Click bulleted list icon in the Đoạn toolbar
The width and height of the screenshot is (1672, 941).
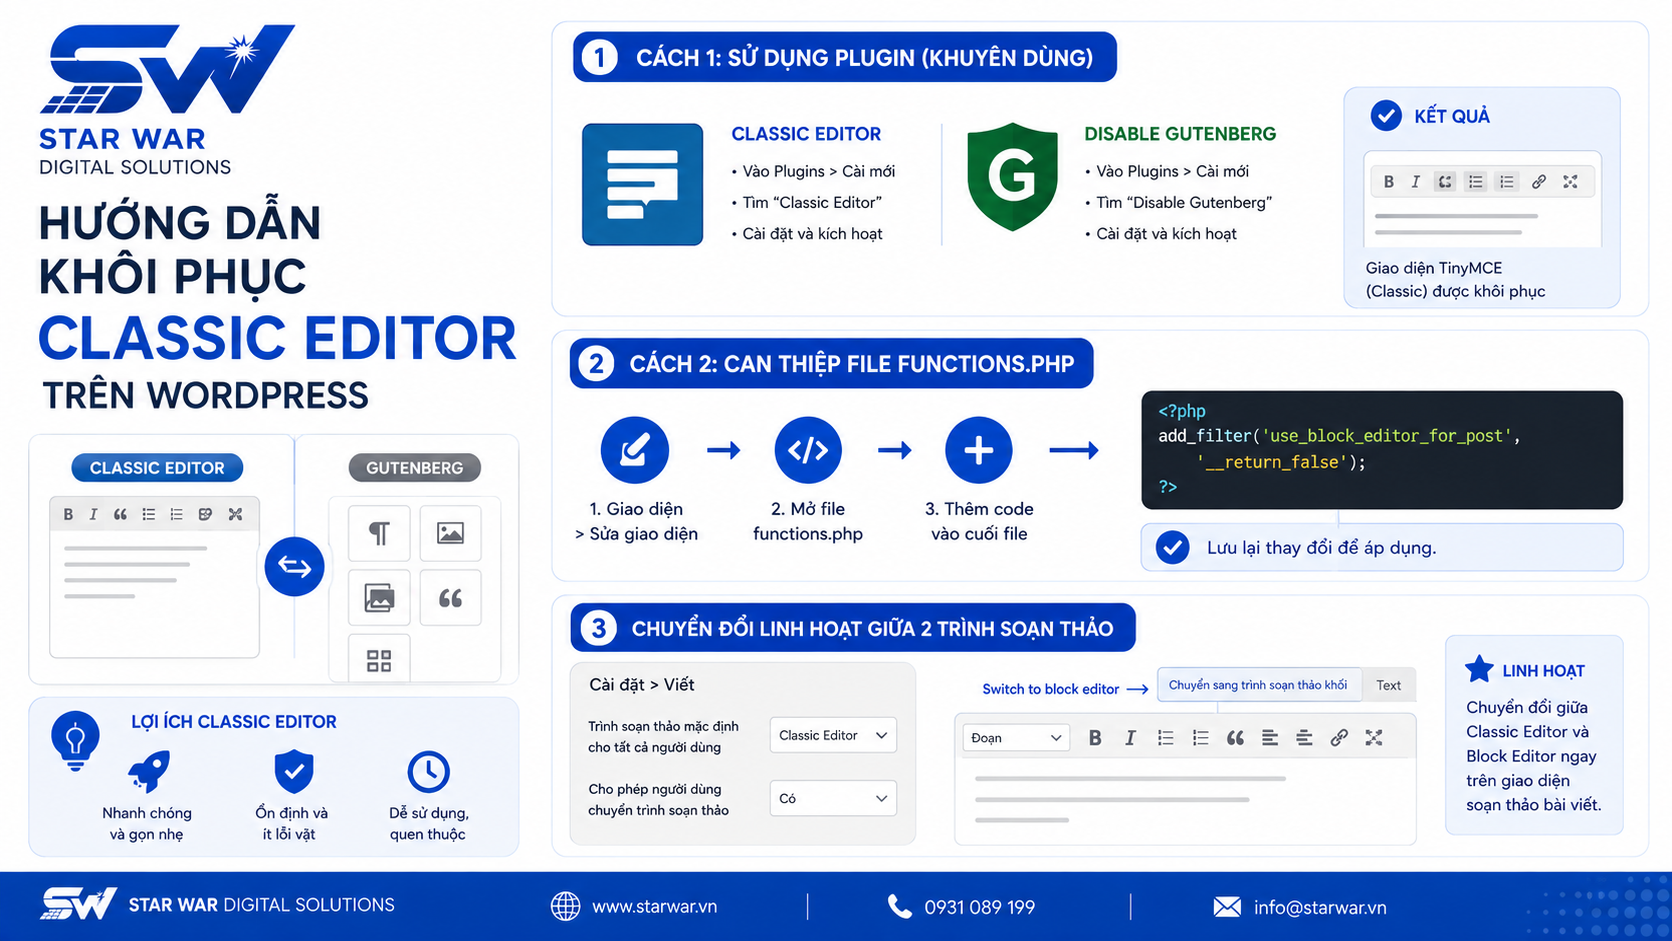pos(1165,738)
